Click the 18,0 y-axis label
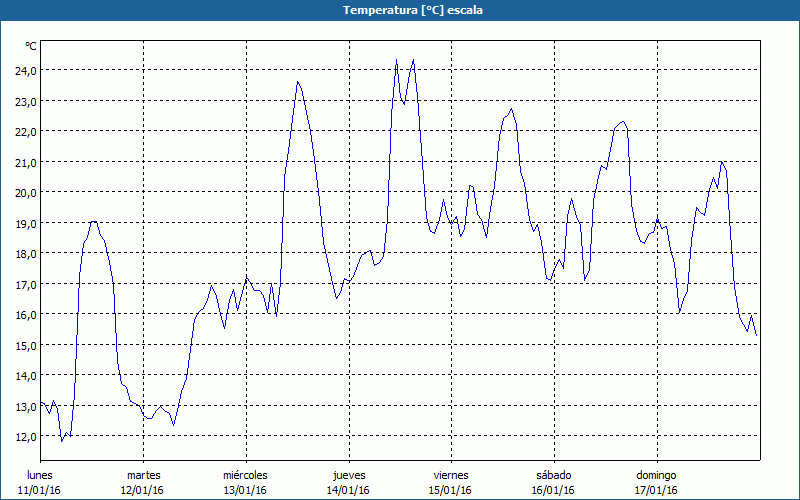Screen dimensions: 800x500 tap(25, 254)
